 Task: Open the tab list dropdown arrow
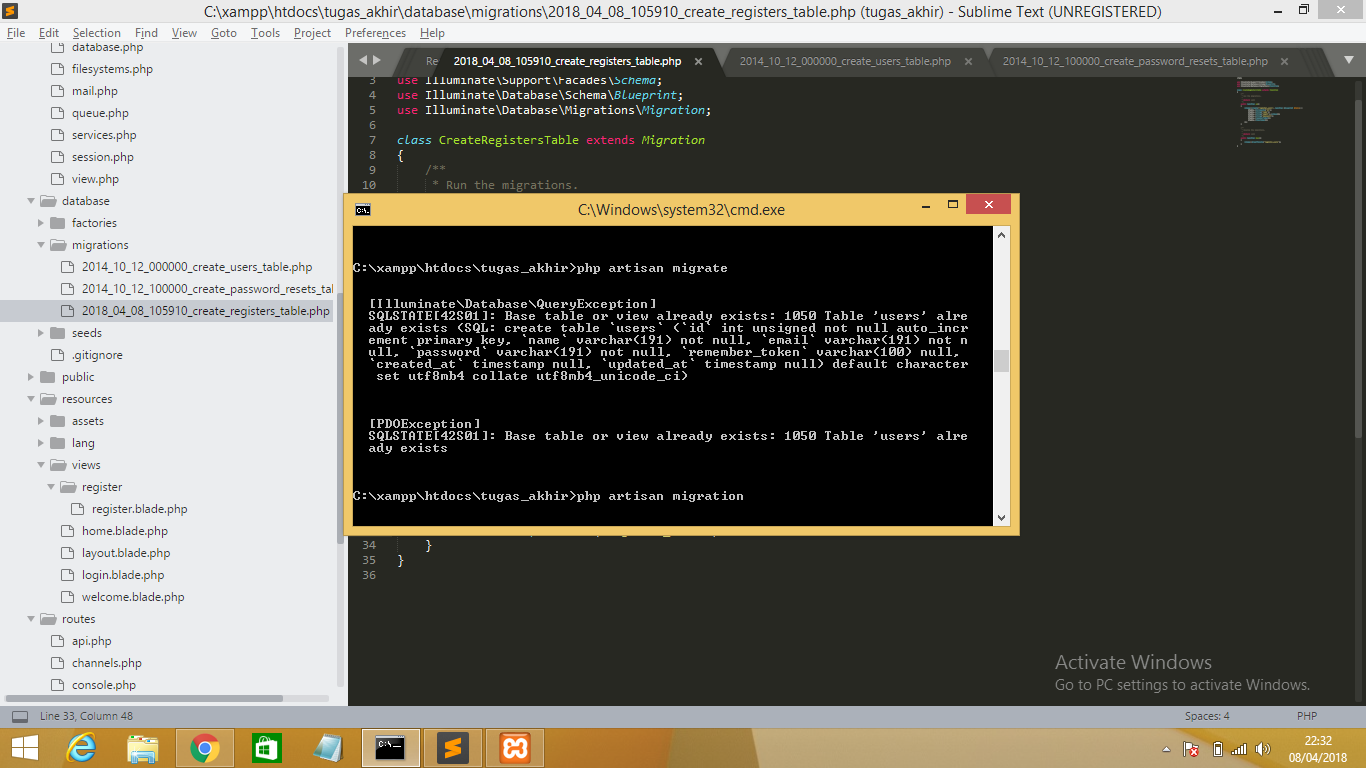tap(1351, 61)
